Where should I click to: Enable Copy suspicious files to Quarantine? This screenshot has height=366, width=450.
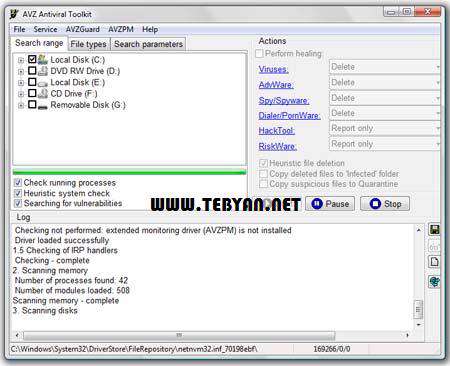[263, 184]
